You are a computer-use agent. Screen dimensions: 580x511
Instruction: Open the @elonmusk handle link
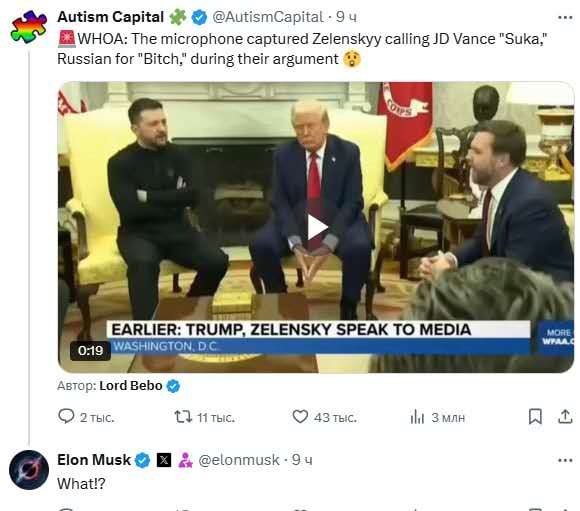239,460
